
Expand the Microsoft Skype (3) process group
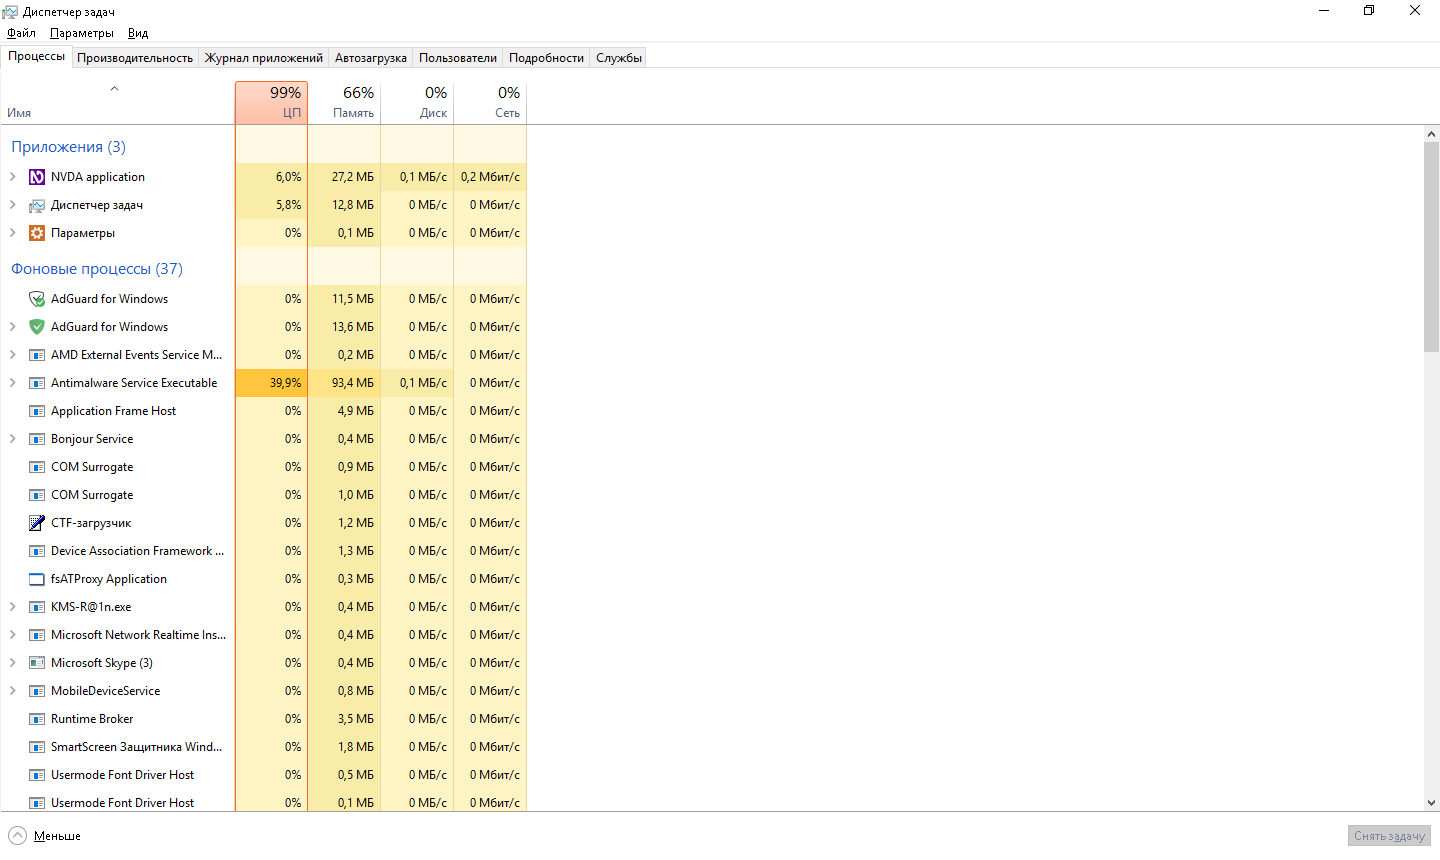(x=12, y=663)
